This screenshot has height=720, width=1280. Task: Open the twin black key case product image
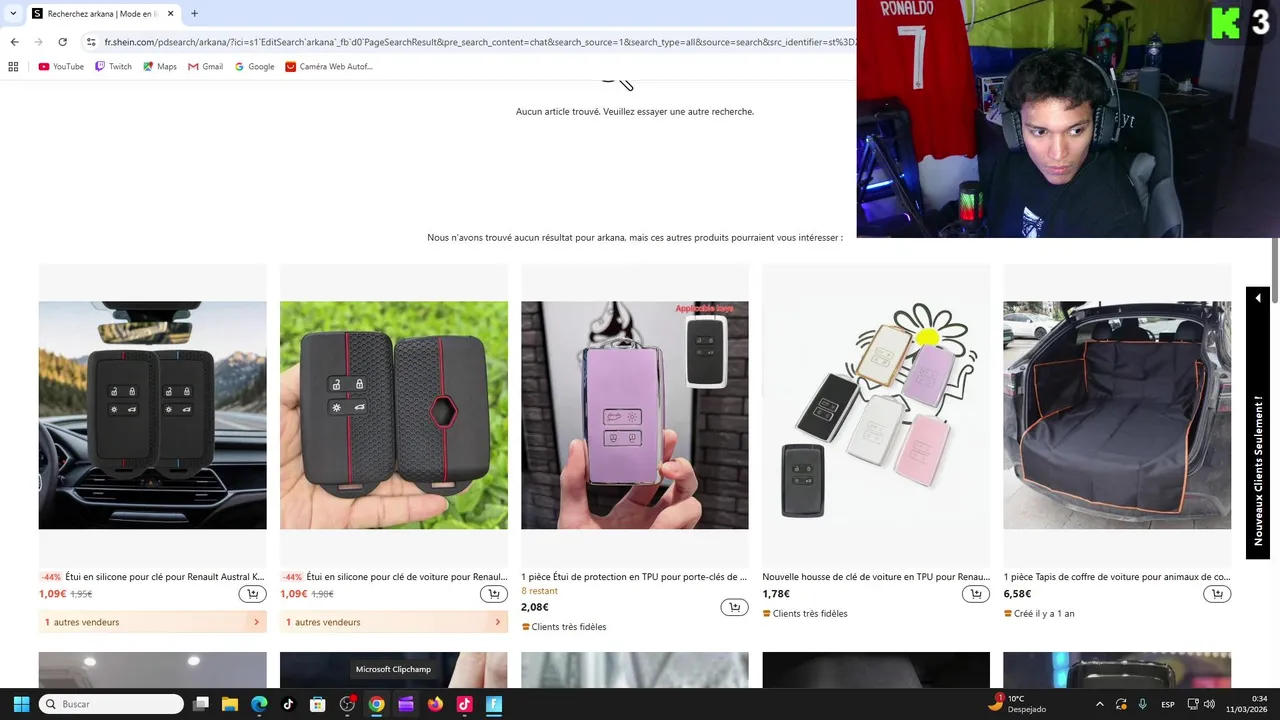[x=153, y=415]
